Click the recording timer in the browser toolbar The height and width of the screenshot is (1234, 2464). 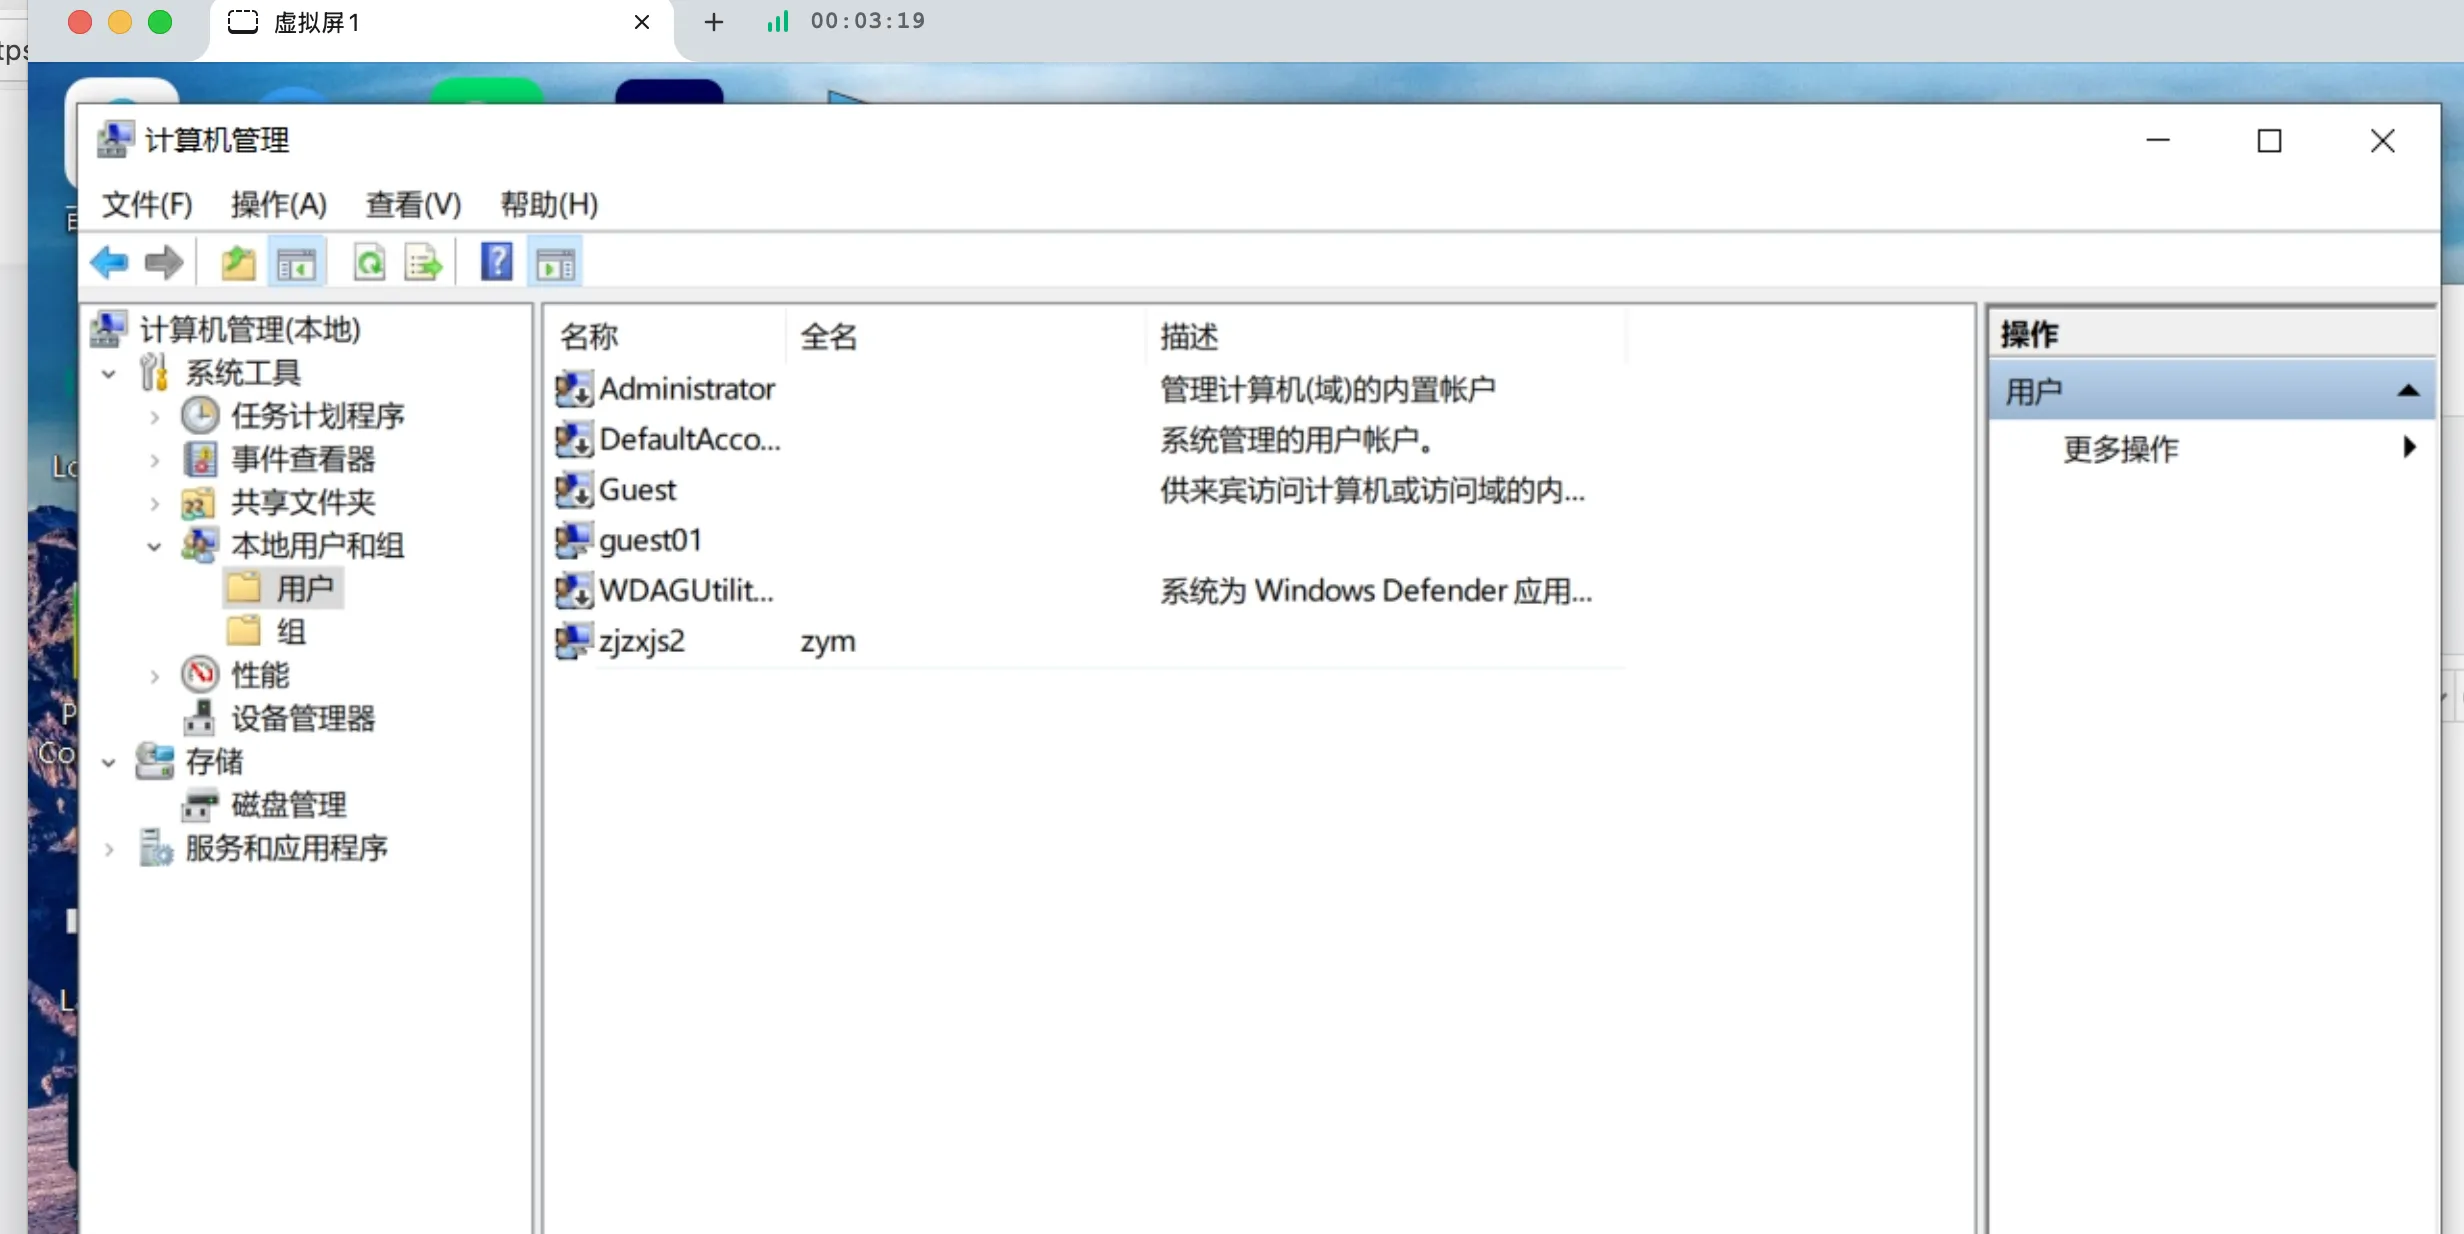867,21
